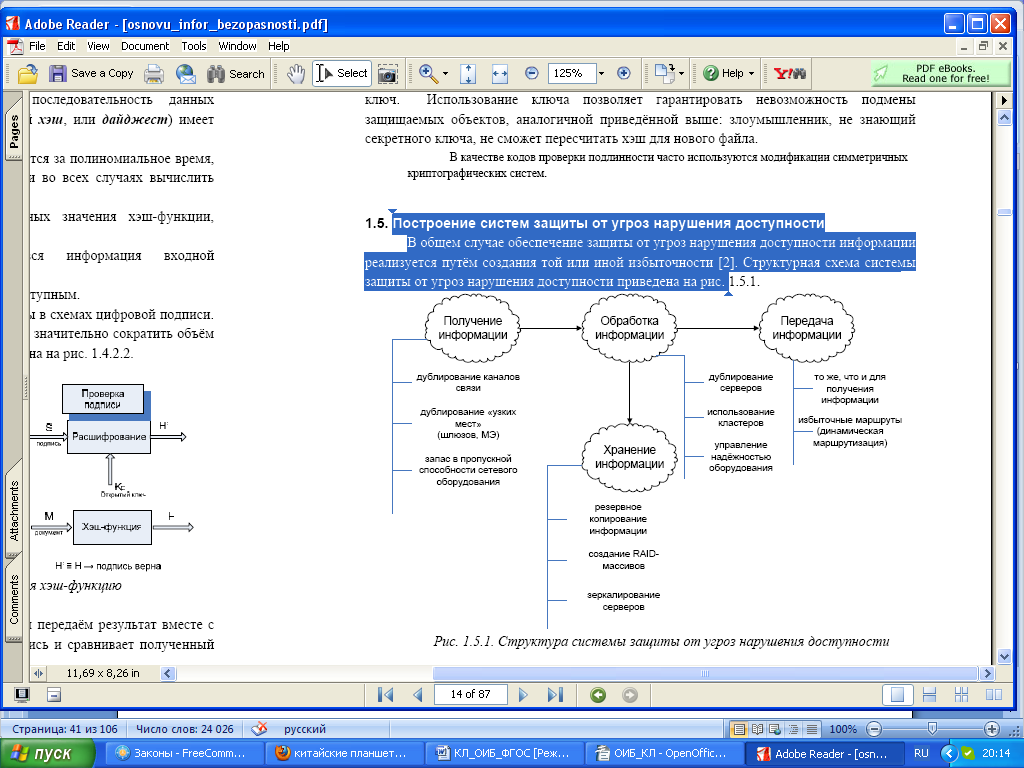Open rotate pages dropdown arrow
This screenshot has width=1024, height=768.
point(681,74)
